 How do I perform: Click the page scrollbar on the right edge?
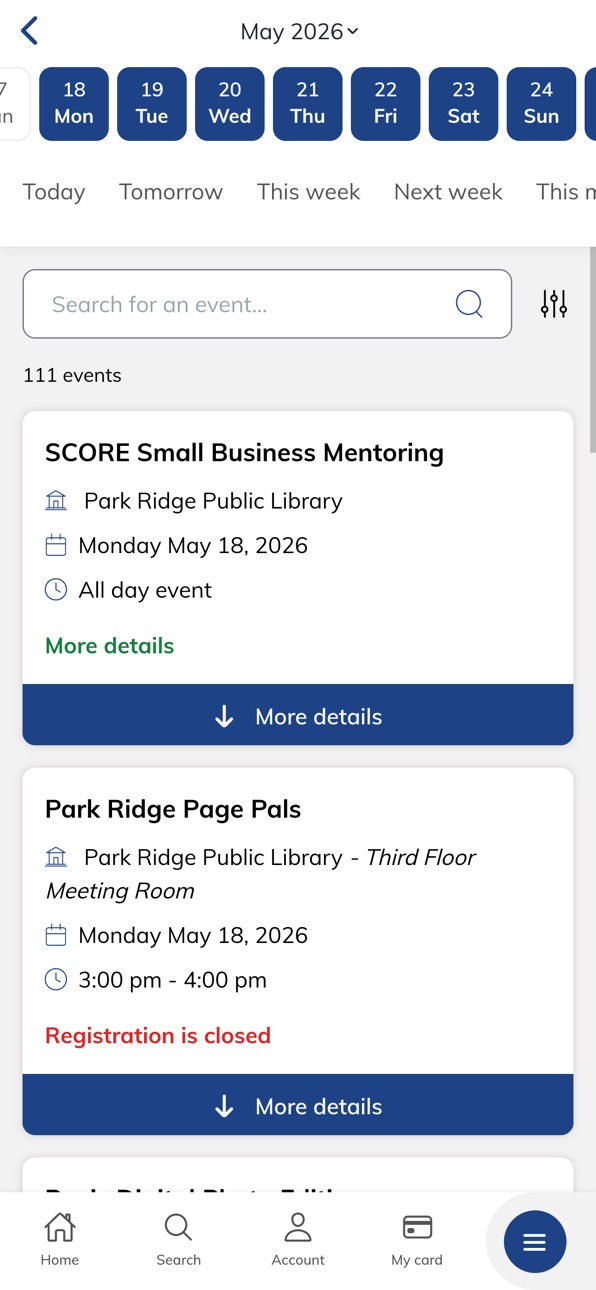pos(592,350)
